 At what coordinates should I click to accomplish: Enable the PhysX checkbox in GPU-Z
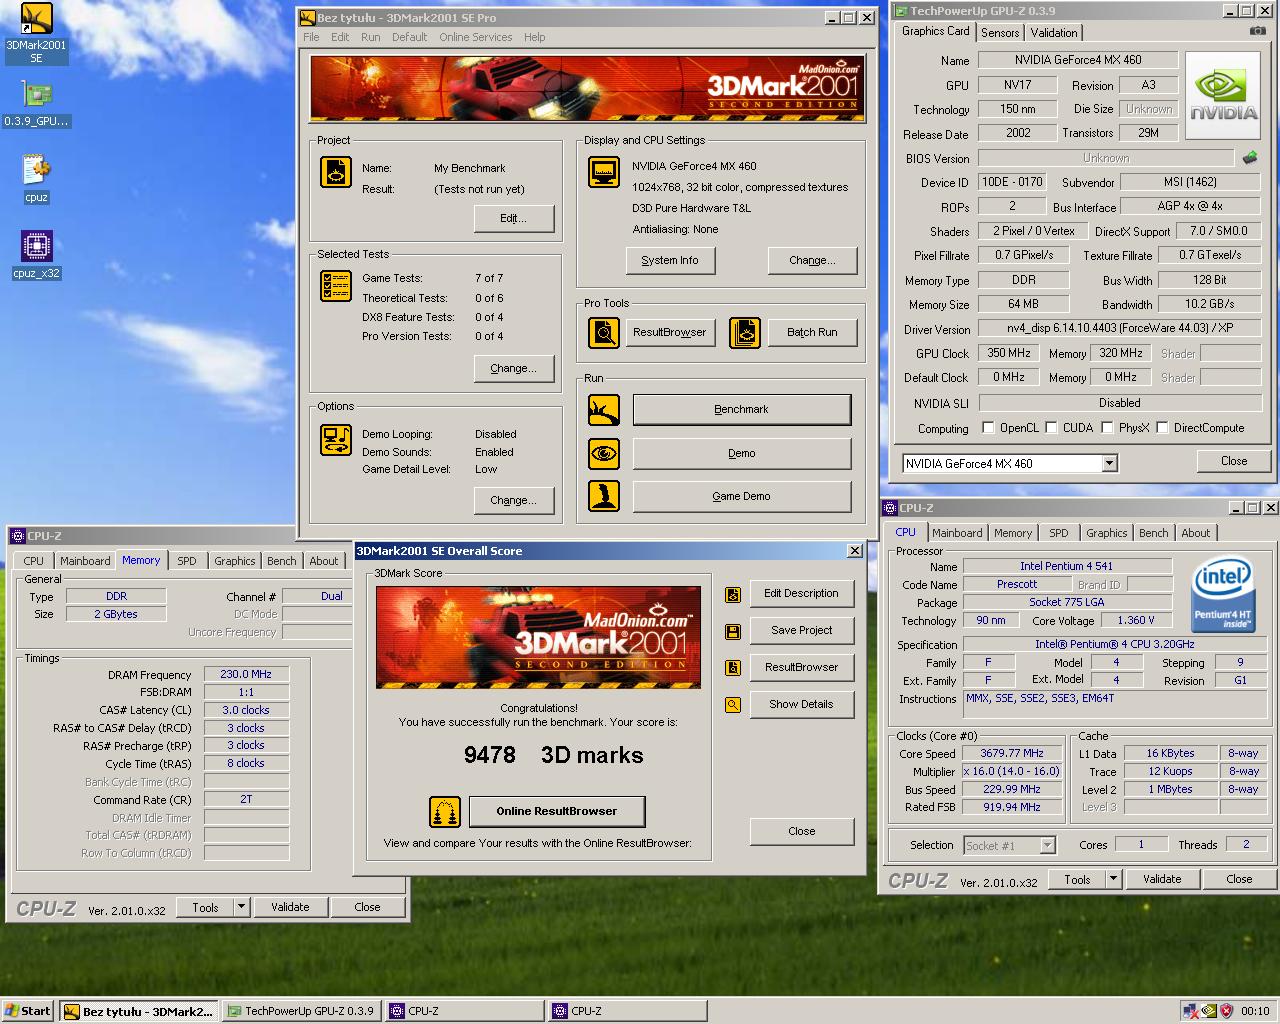(1107, 428)
